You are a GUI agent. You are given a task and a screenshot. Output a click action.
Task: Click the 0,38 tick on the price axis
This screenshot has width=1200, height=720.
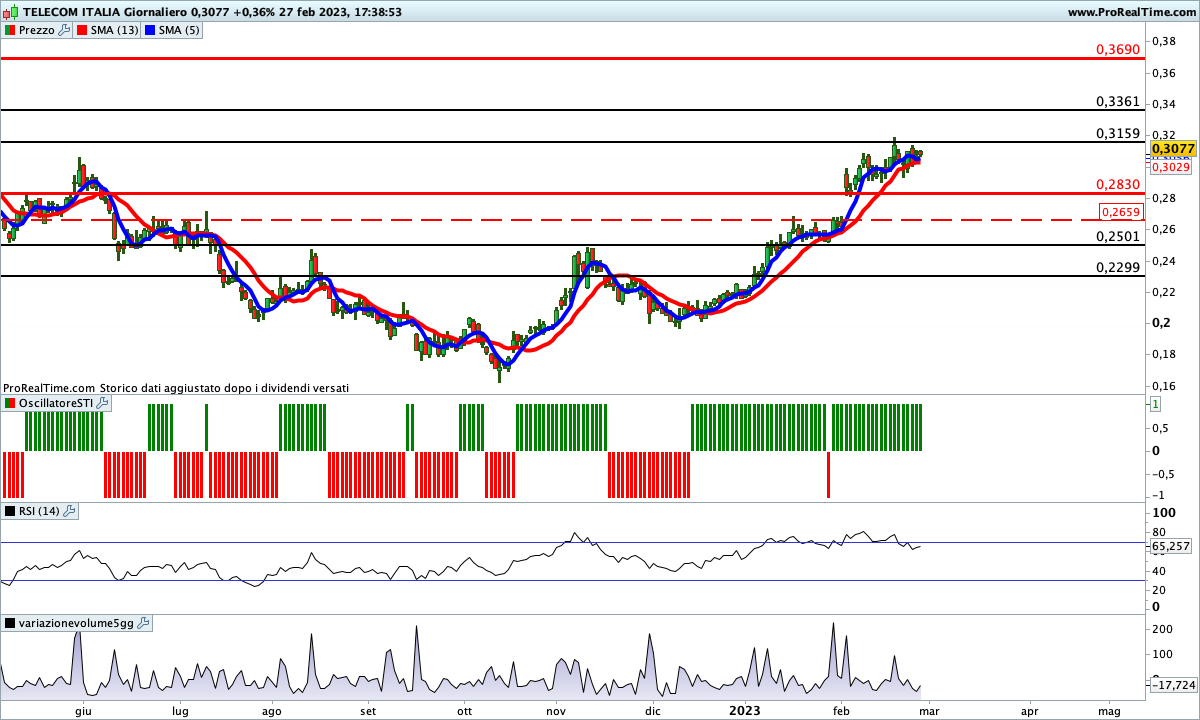coord(1163,41)
